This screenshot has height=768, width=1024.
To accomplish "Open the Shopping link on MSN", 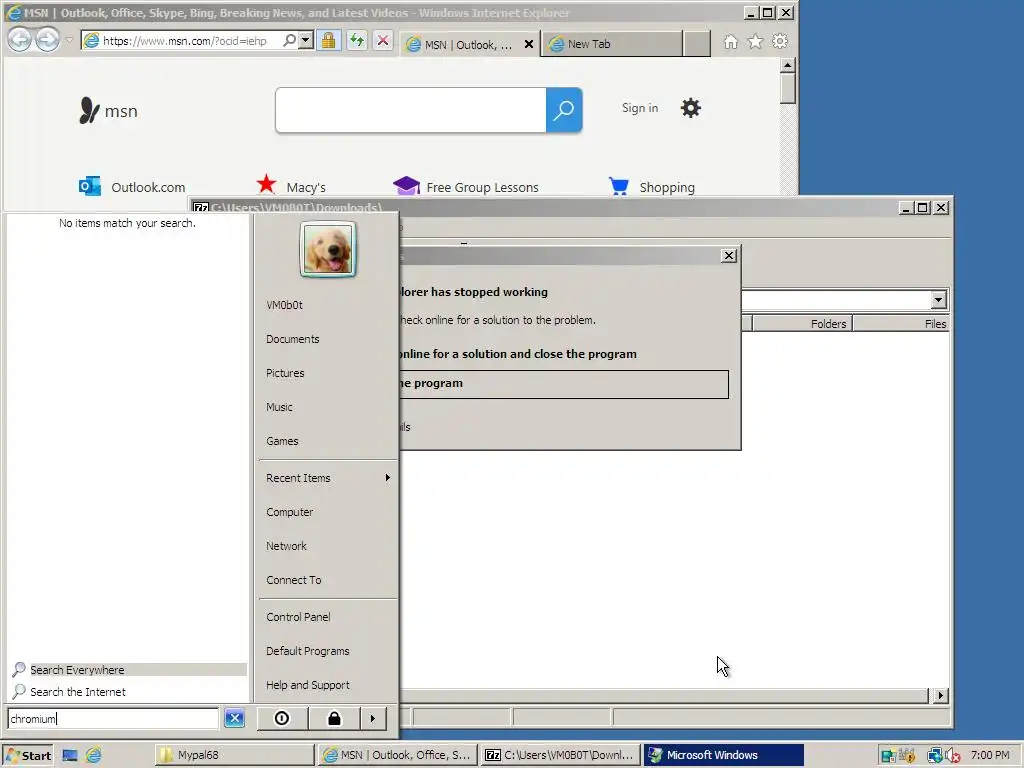I will tap(652, 187).
